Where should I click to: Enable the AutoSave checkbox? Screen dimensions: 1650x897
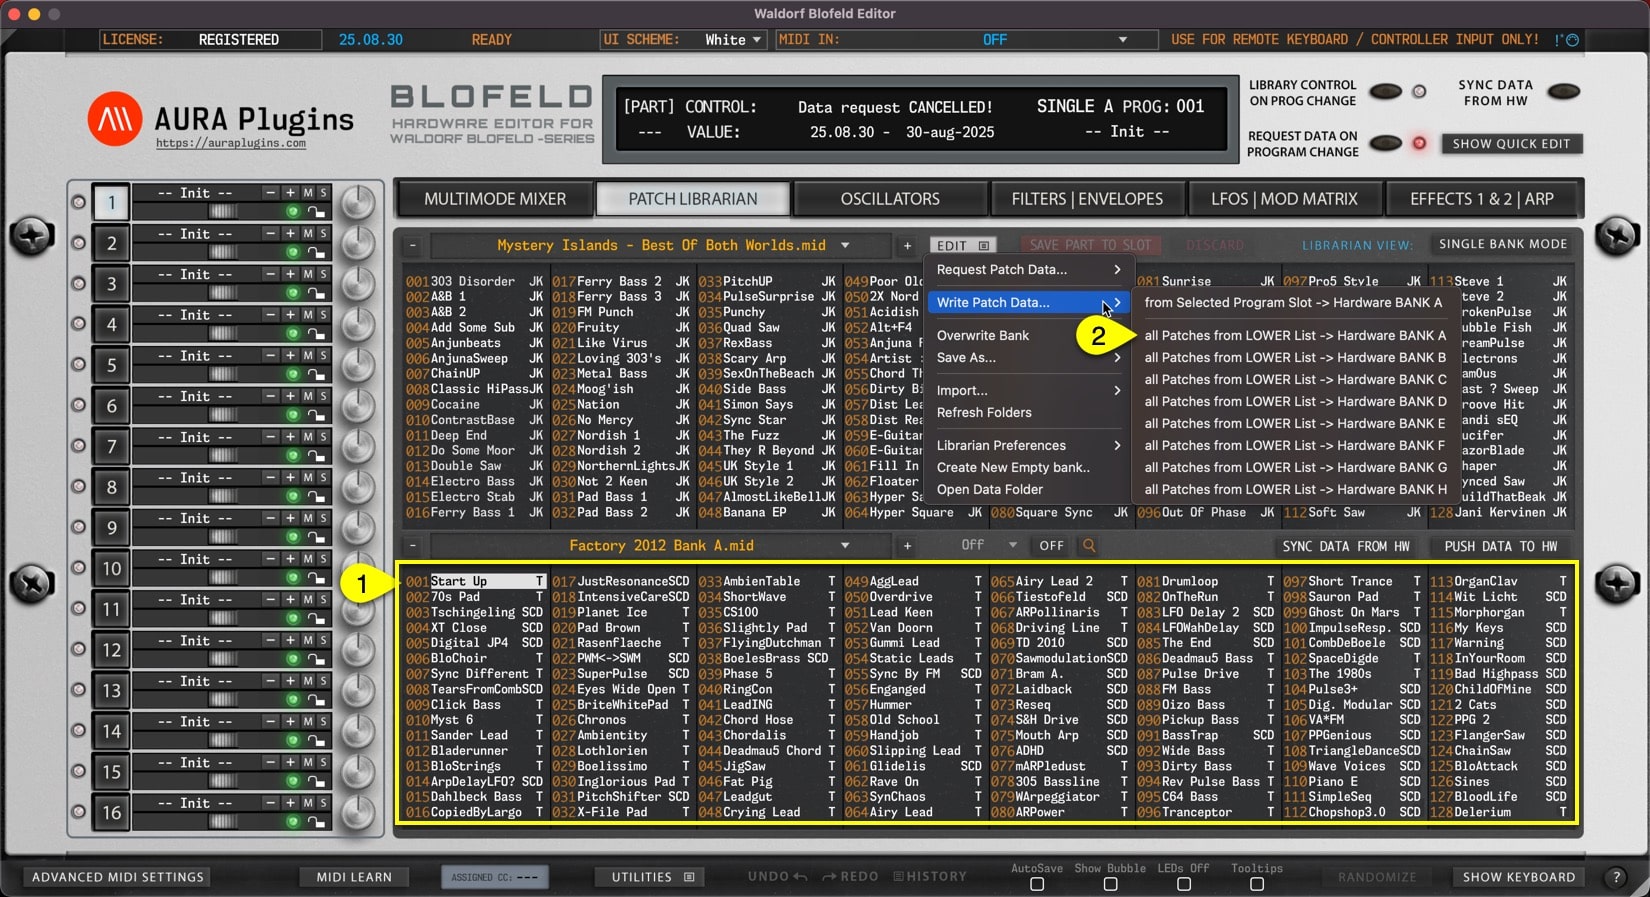[1037, 884]
